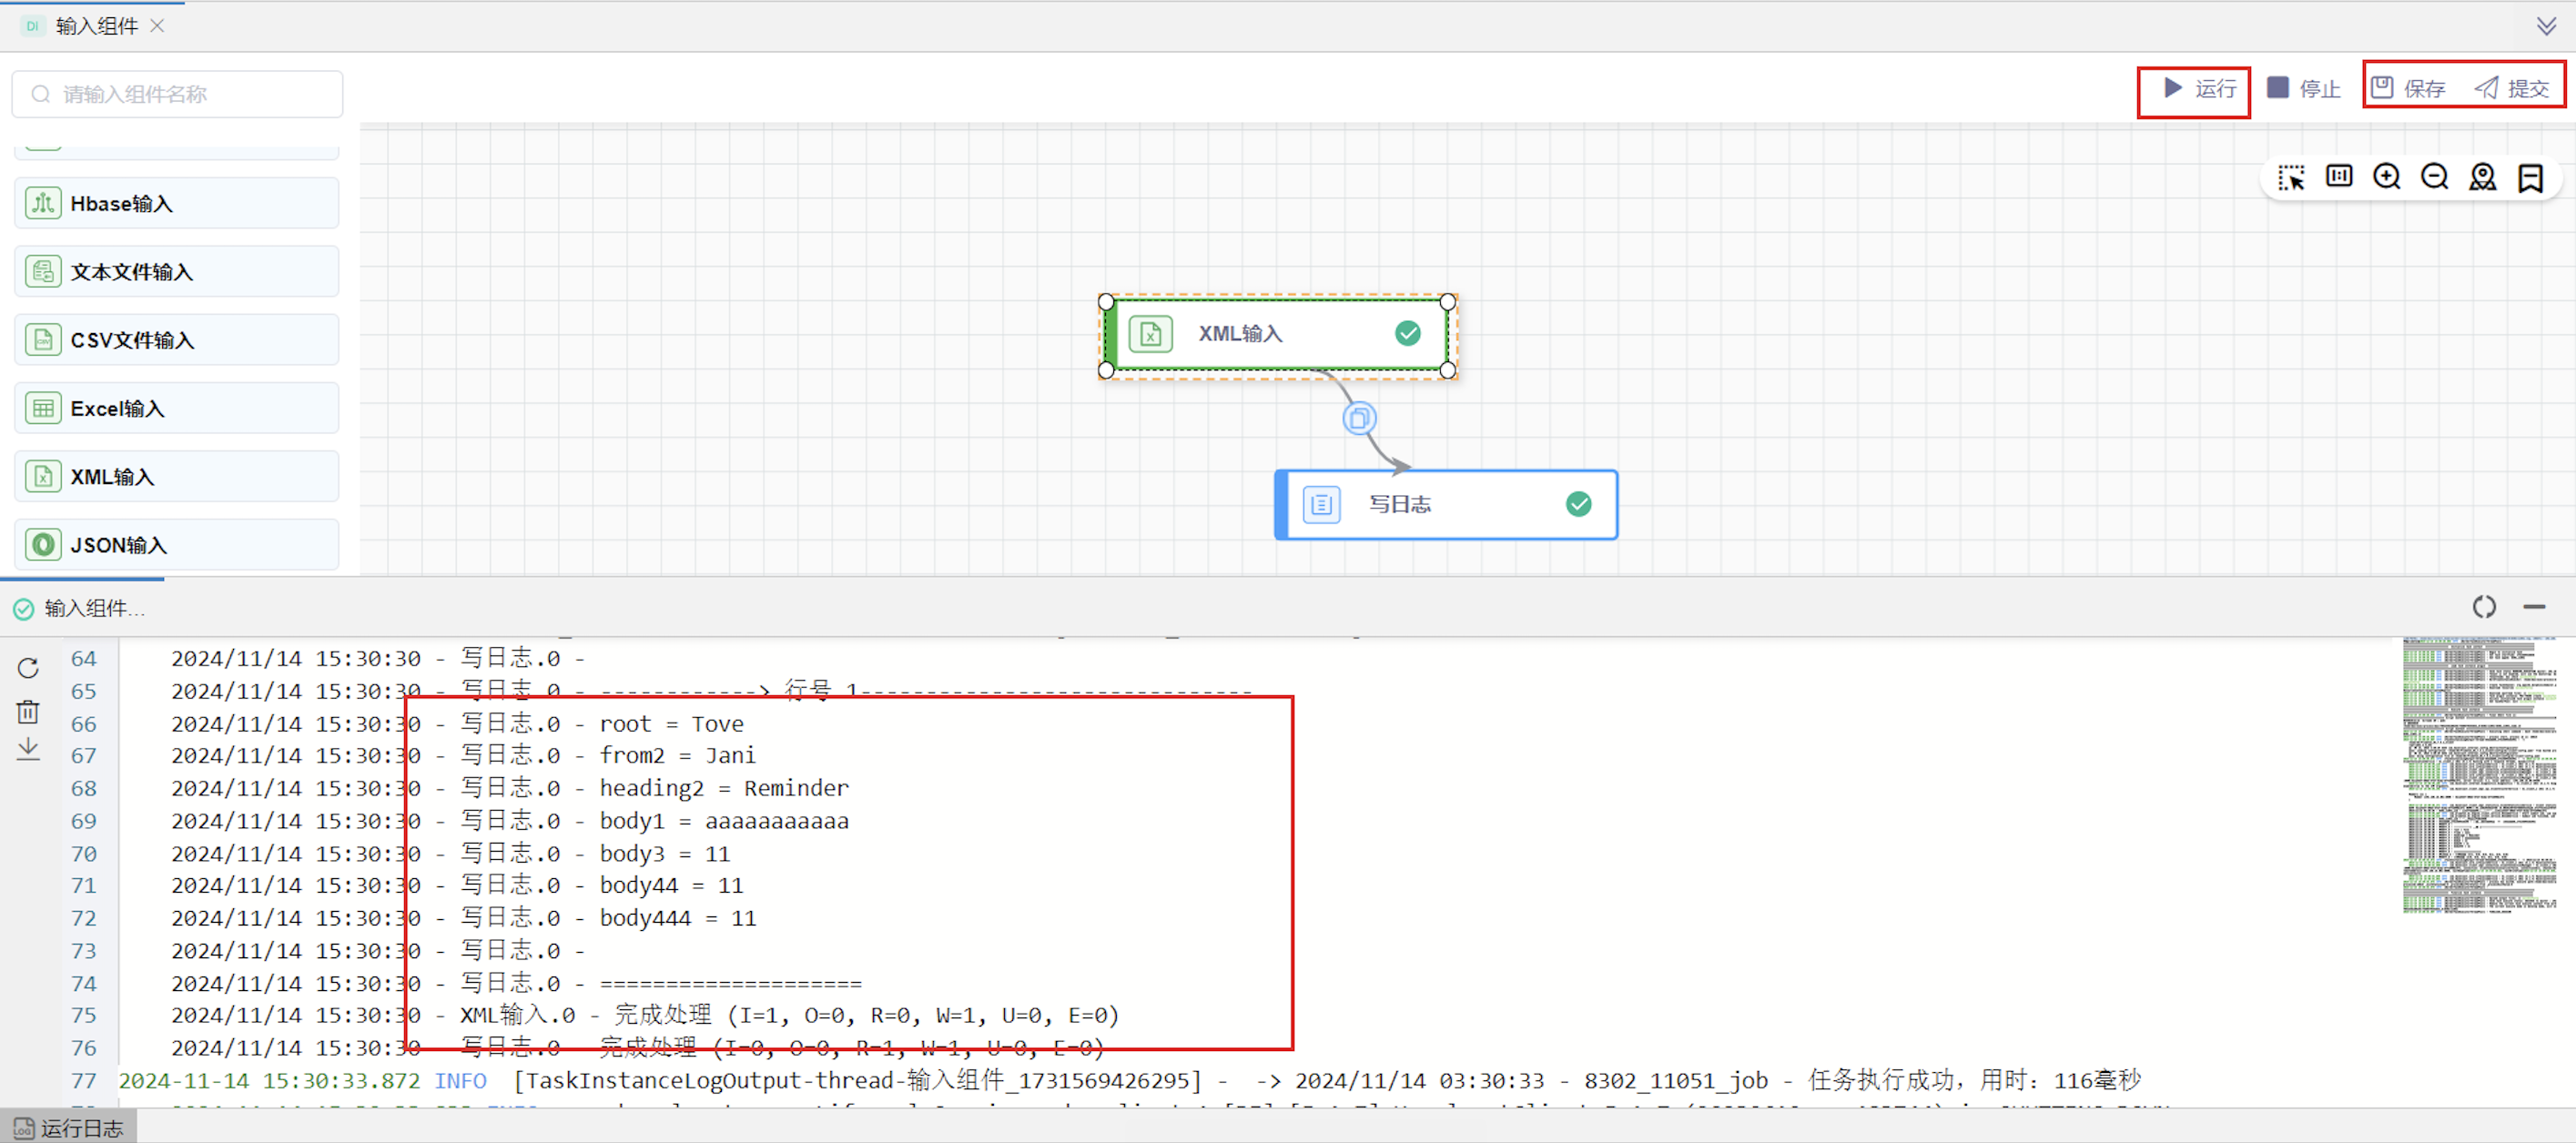Zoom out on the canvas
The image size is (2576, 1143).
click(2435, 177)
